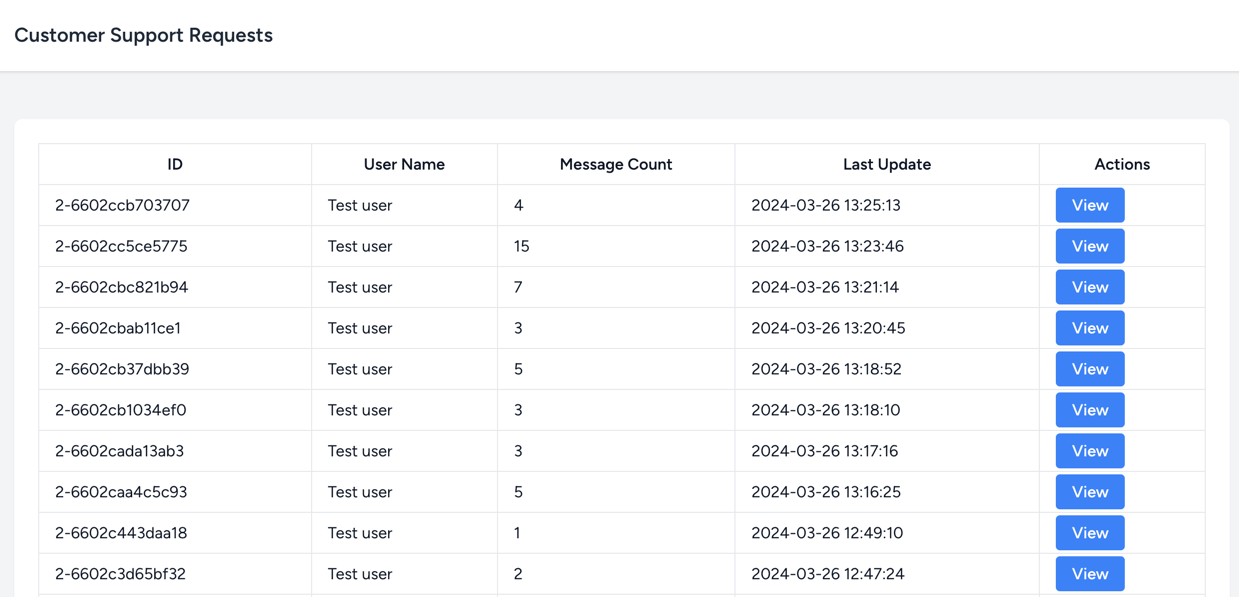The width and height of the screenshot is (1239, 597).
Task: View request 2-6602ccb703707
Action: point(1090,205)
